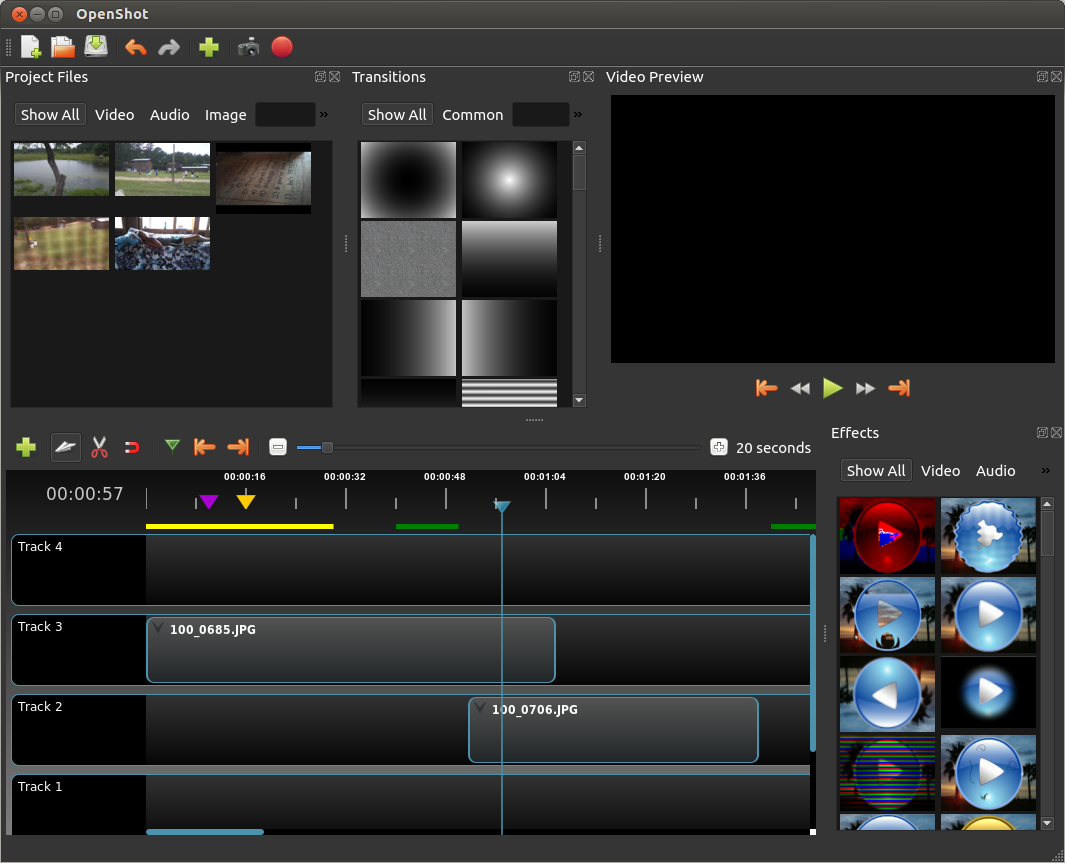
Task: Click the purple marker on timeline ruler
Action: click(208, 501)
